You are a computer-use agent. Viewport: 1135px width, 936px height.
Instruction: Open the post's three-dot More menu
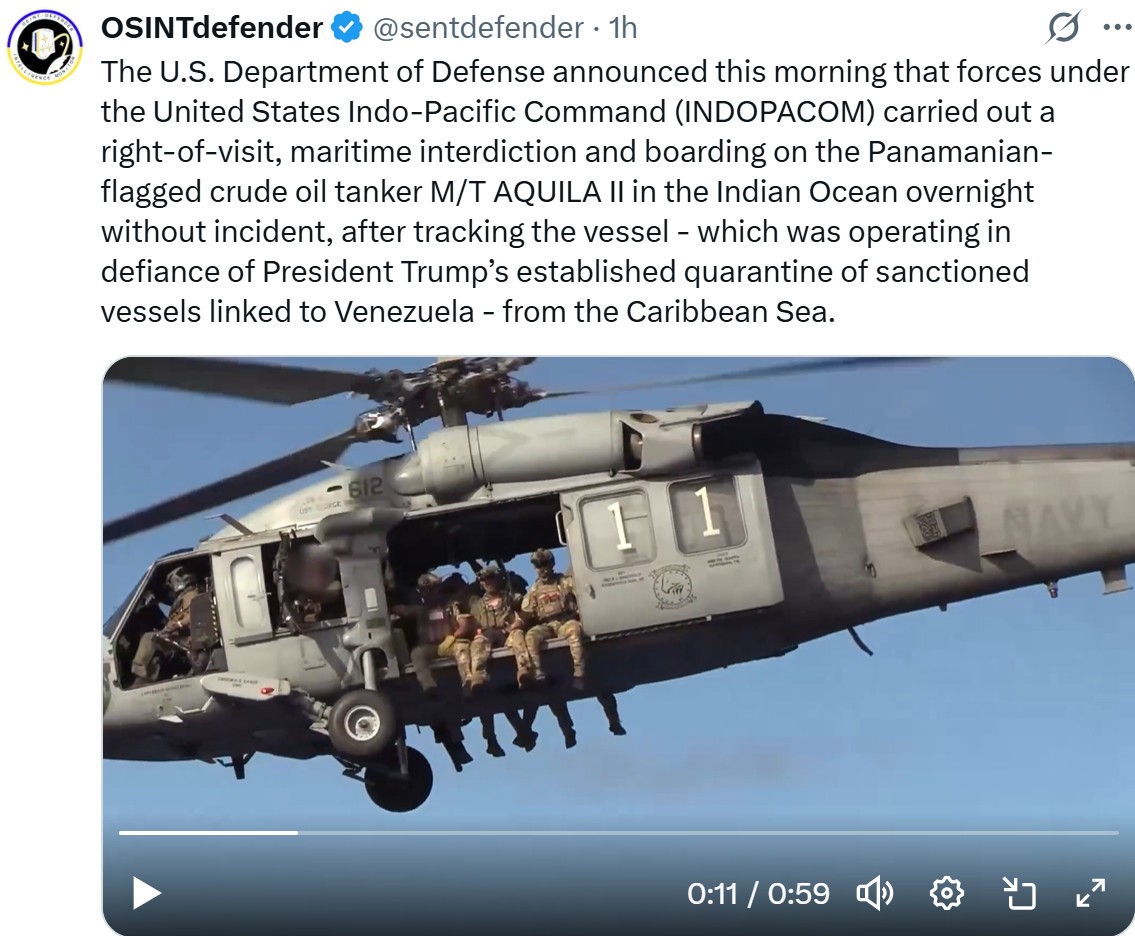click(1117, 28)
